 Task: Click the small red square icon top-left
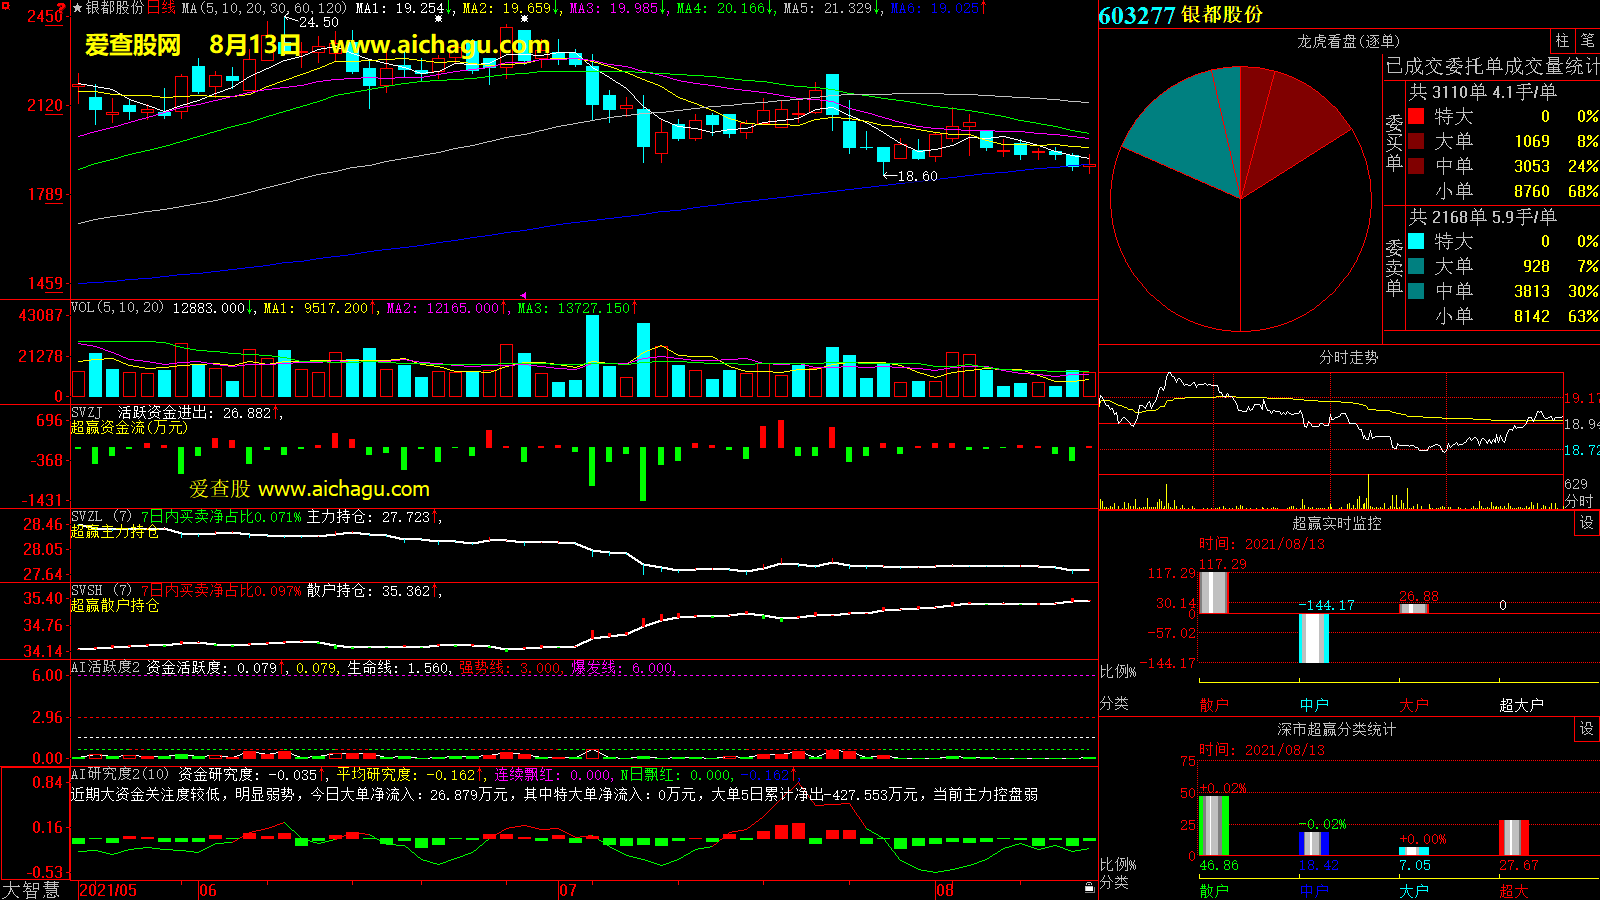(6, 7)
